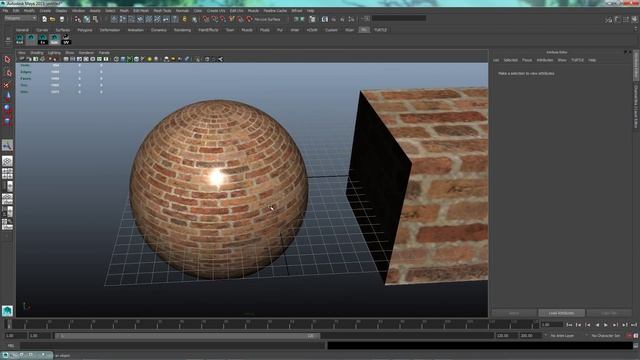Screen dimensions: 640x360
Task: Open the Lighting panel menu
Action: coord(54,53)
